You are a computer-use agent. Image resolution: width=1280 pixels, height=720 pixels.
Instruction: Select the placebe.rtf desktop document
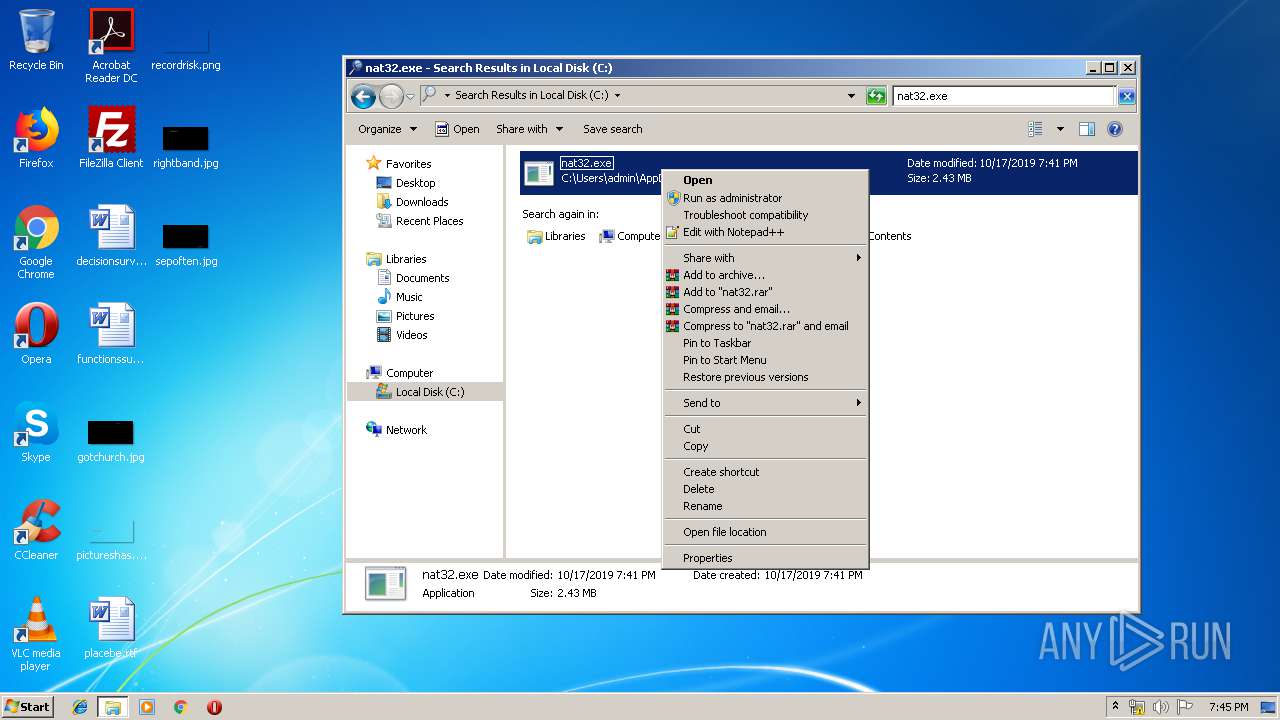(111, 628)
